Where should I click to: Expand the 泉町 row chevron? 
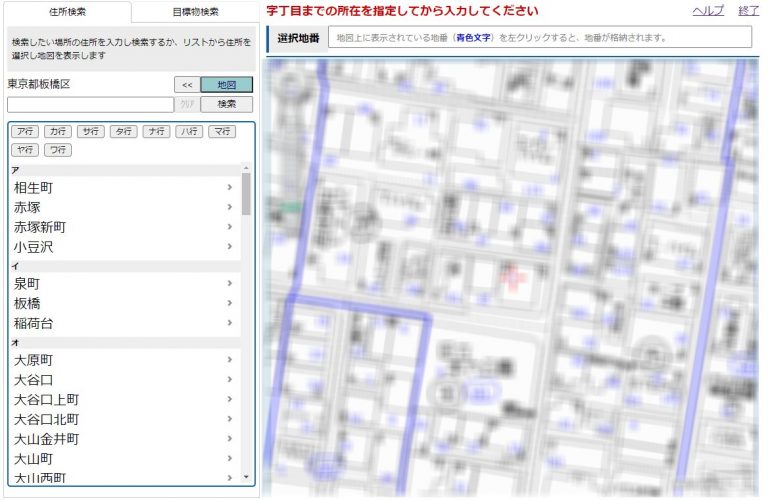click(230, 283)
